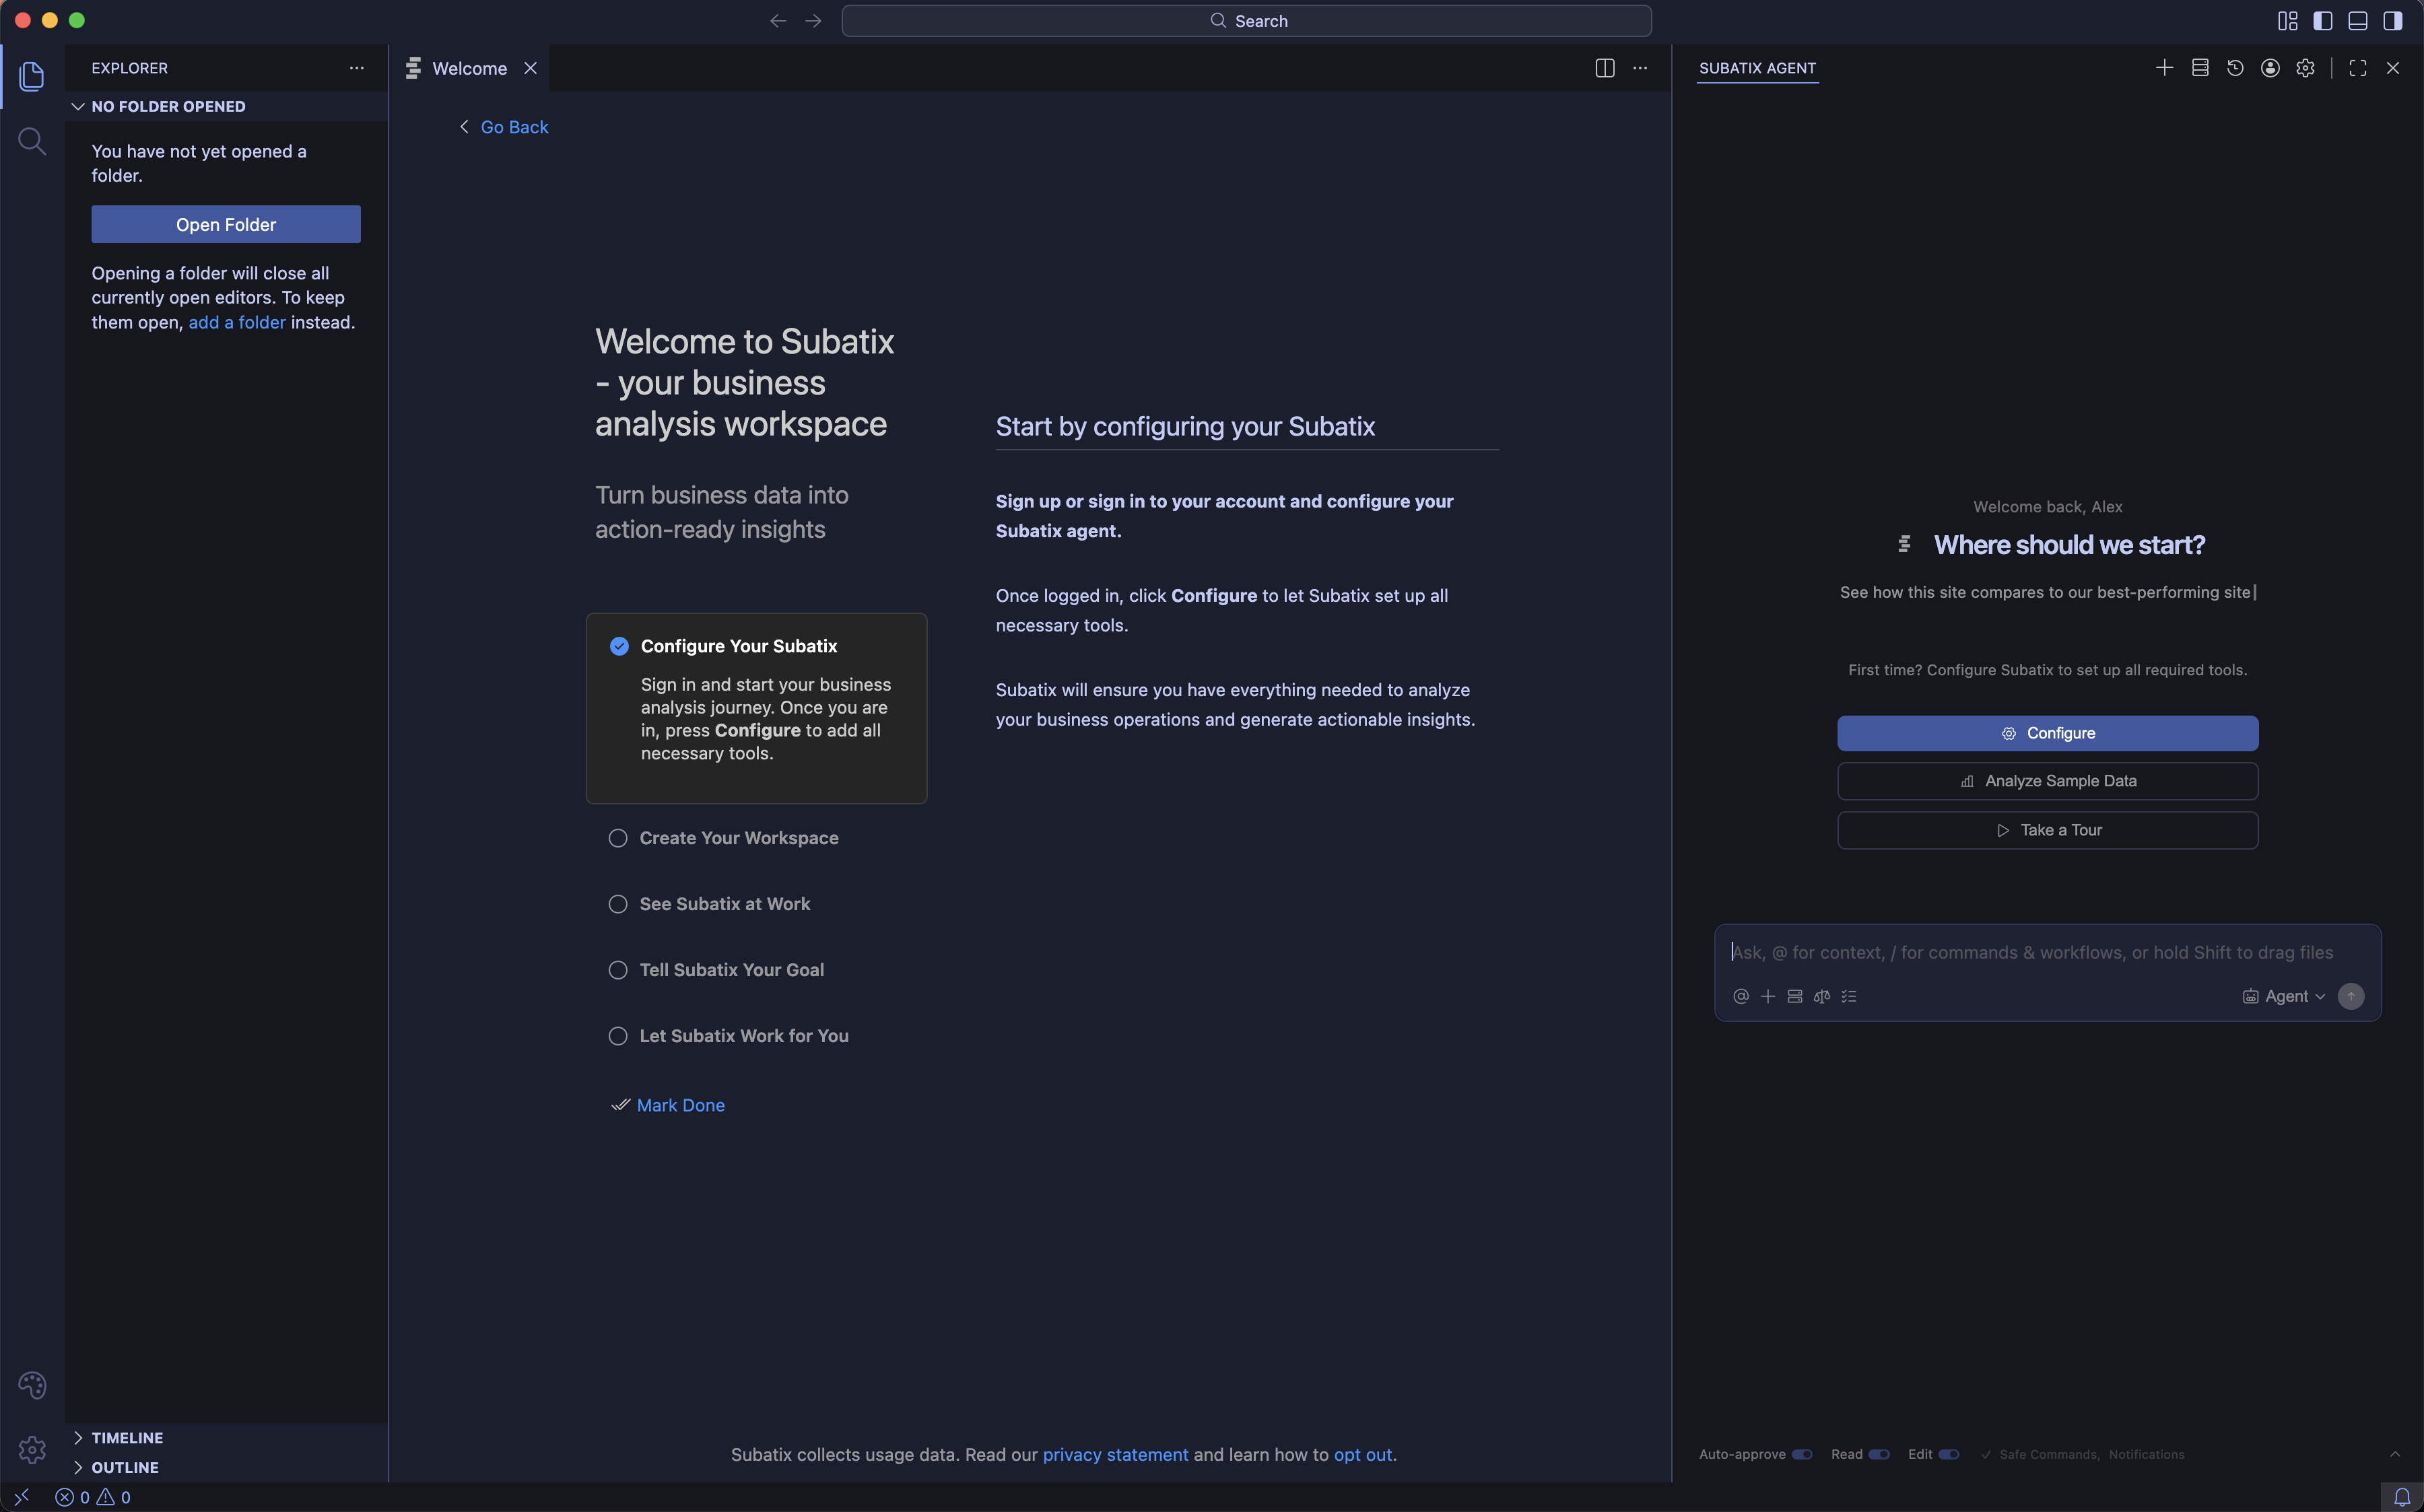Toggle the Edit switch at the bottom
Viewport: 2424px width, 1512px height.
coord(1948,1454)
